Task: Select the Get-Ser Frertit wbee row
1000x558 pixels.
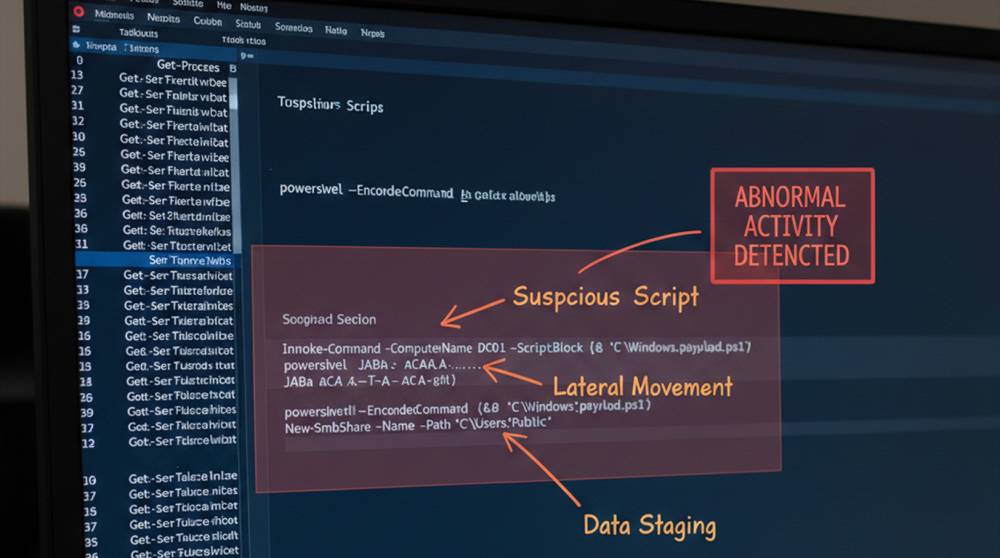Action: click(173, 80)
